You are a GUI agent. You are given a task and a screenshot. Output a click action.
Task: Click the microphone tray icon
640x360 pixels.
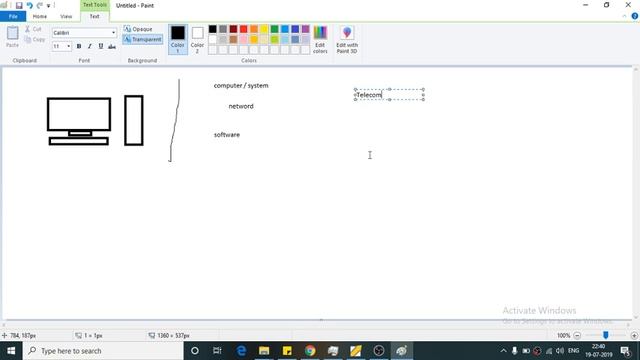[x=514, y=351]
